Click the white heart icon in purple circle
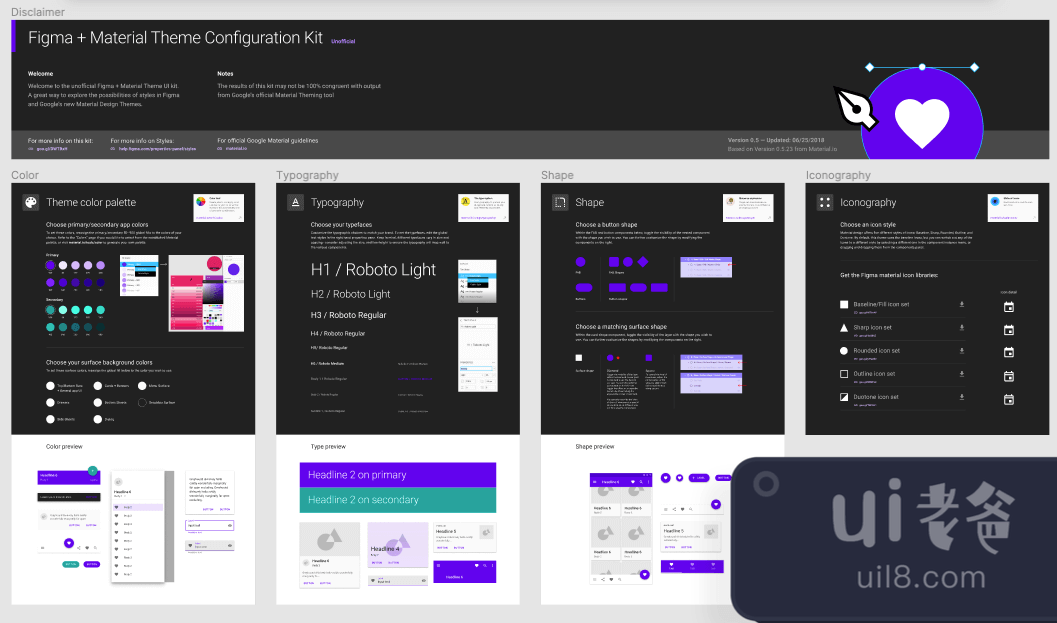This screenshot has width=1057, height=623. pos(921,122)
